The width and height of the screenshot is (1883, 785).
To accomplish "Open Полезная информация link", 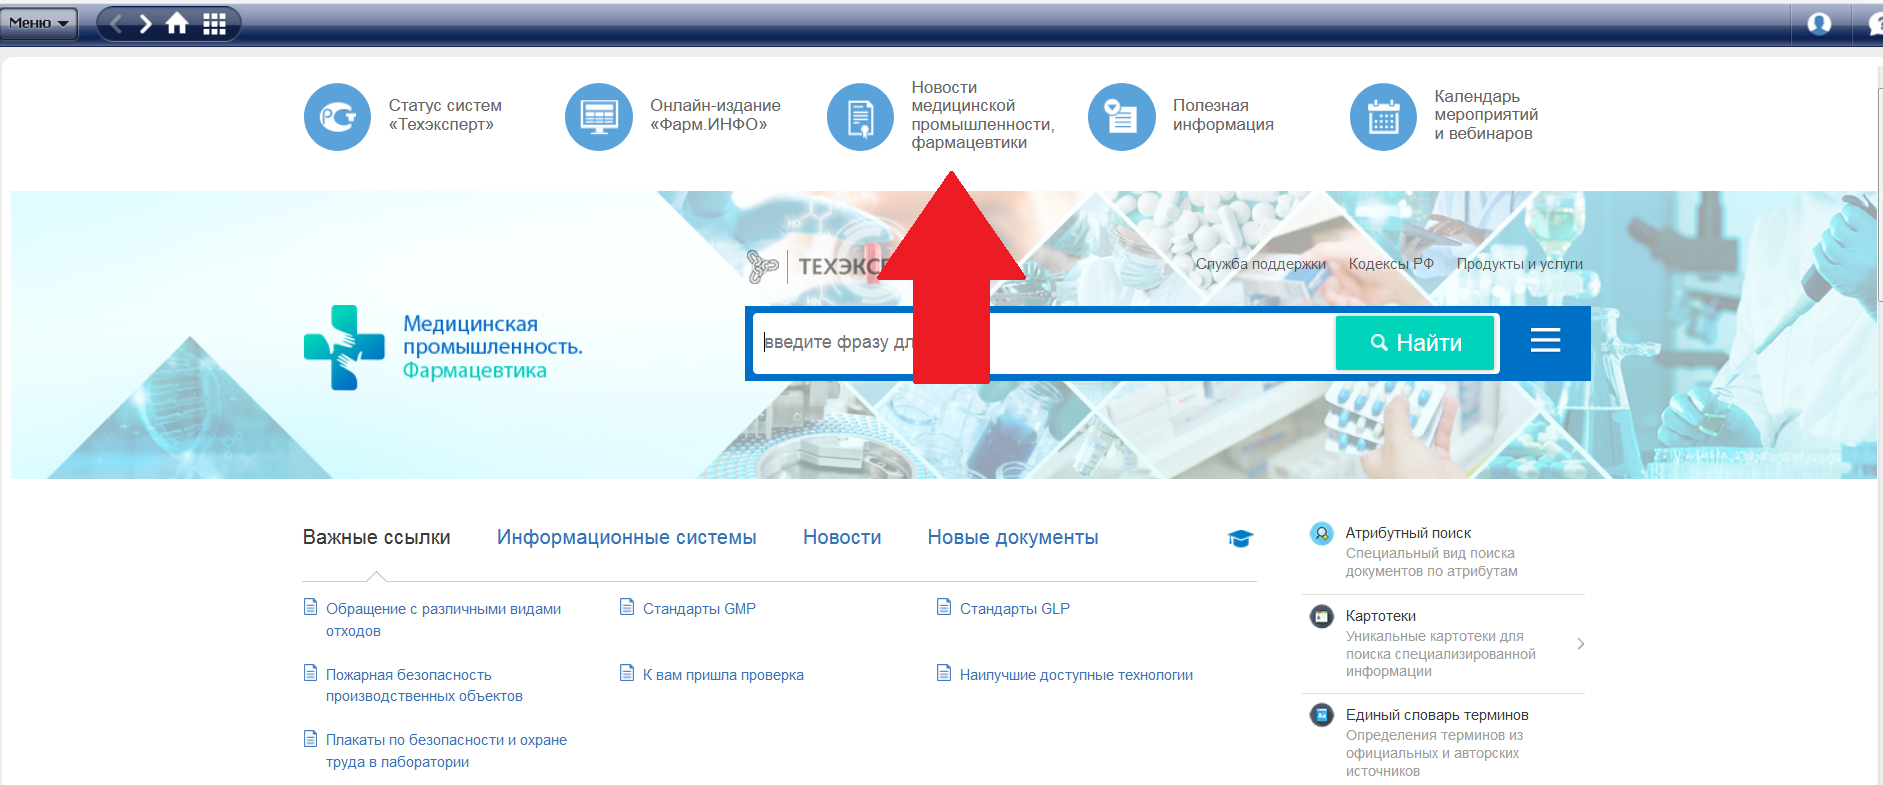I will click(1223, 115).
